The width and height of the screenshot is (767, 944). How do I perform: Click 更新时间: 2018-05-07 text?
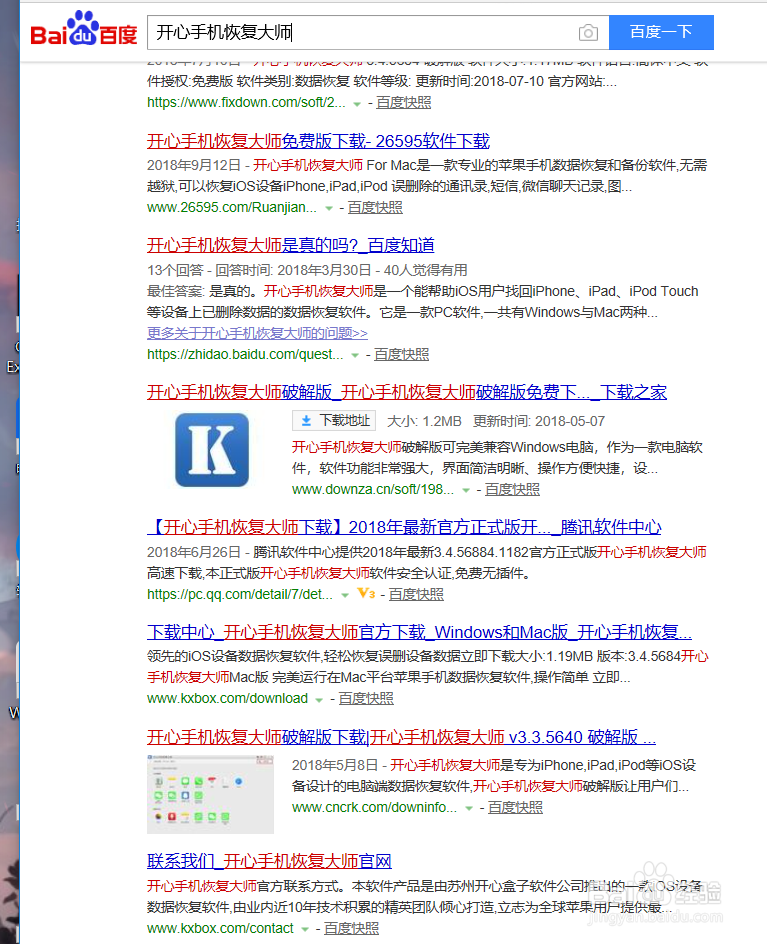(x=539, y=421)
